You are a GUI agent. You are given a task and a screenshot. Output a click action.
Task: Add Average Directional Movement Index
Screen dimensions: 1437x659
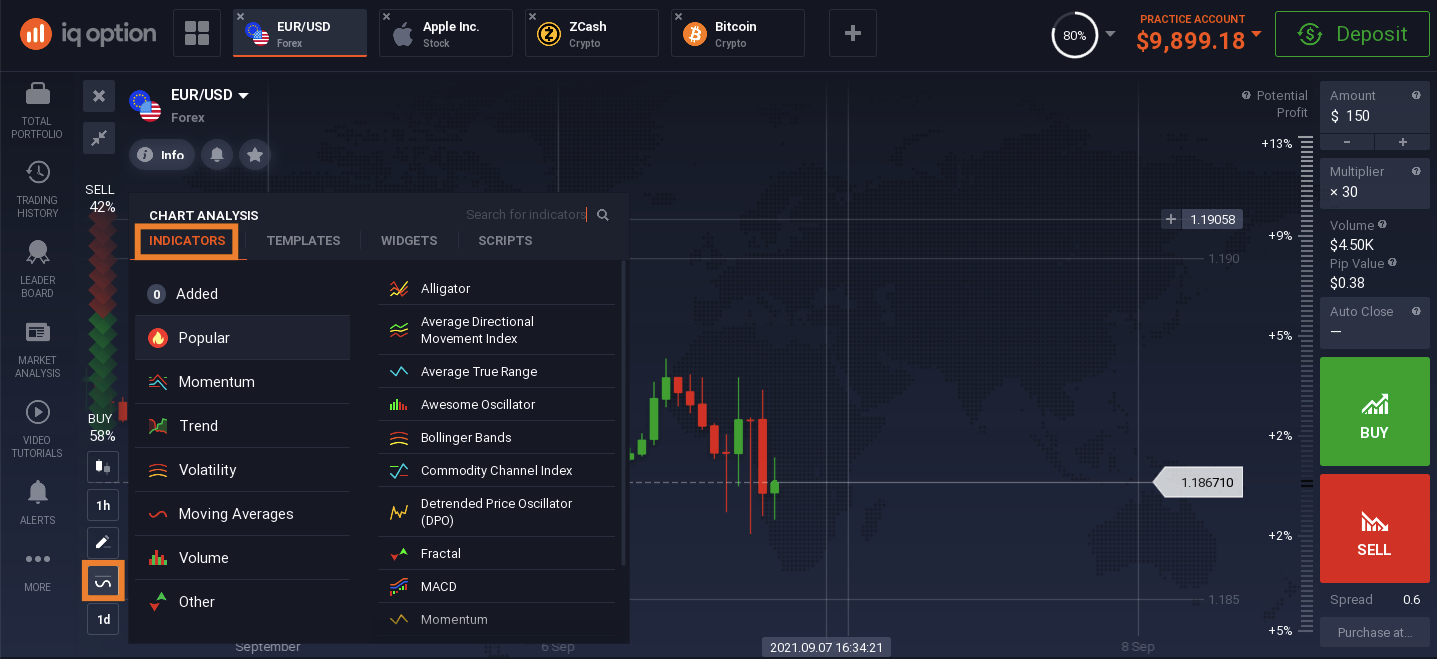tap(497, 330)
